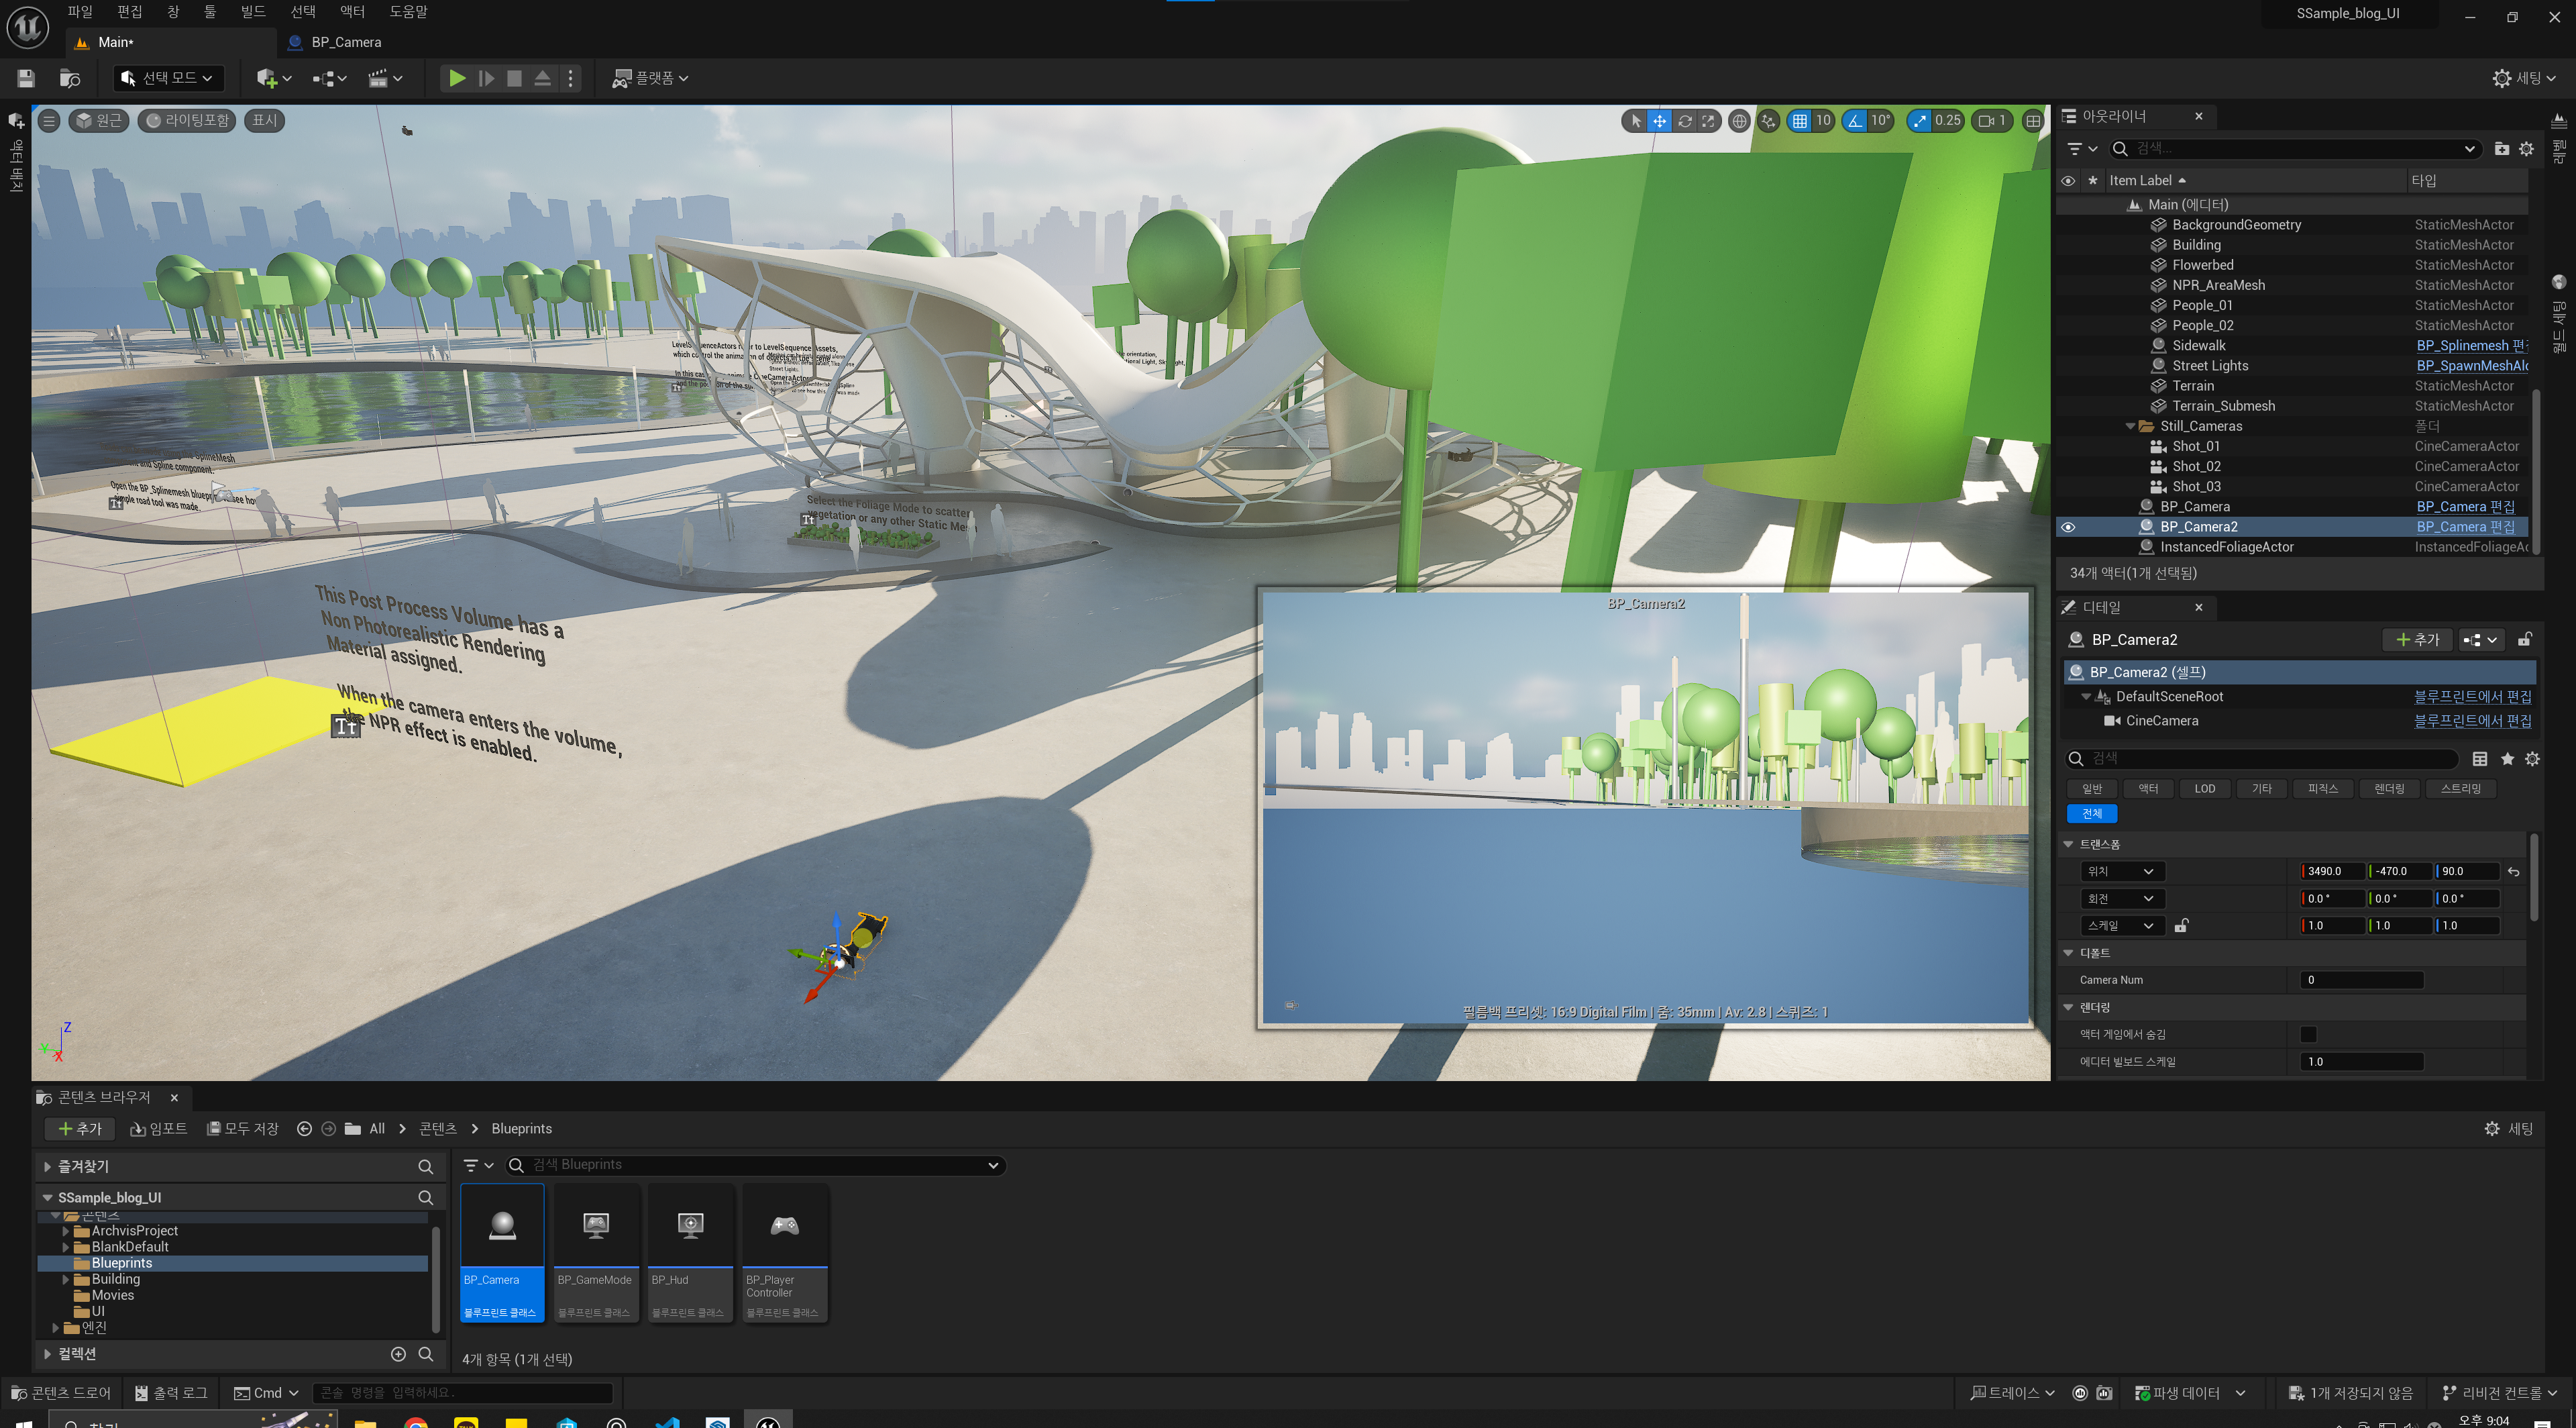Select the BP_Hud blueprint thumbnail
This screenshot has width=2576, height=1428.
point(690,1252)
